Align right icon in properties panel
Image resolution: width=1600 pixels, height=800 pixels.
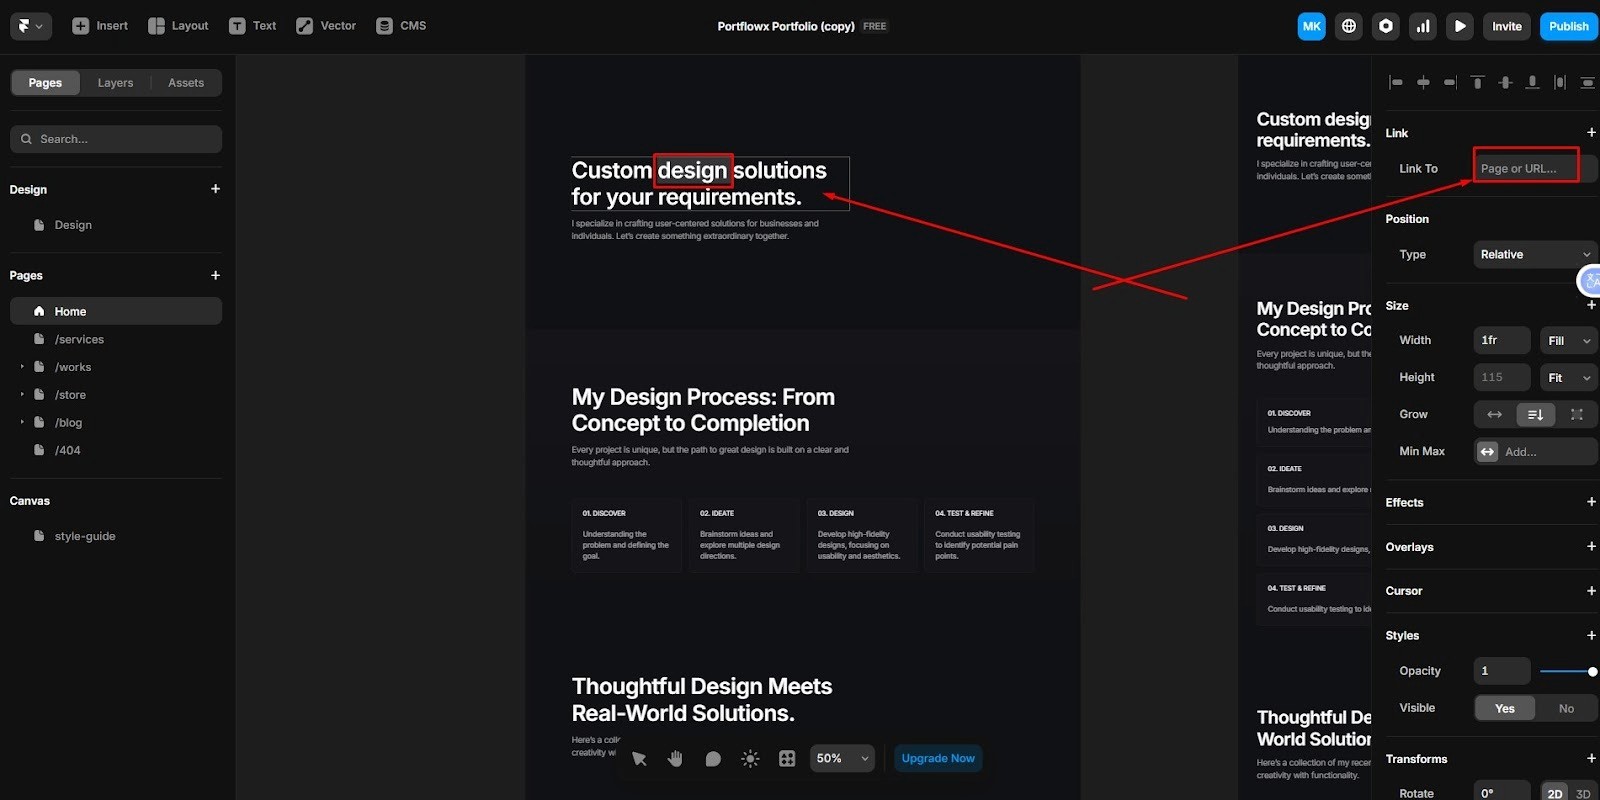coord(1450,82)
